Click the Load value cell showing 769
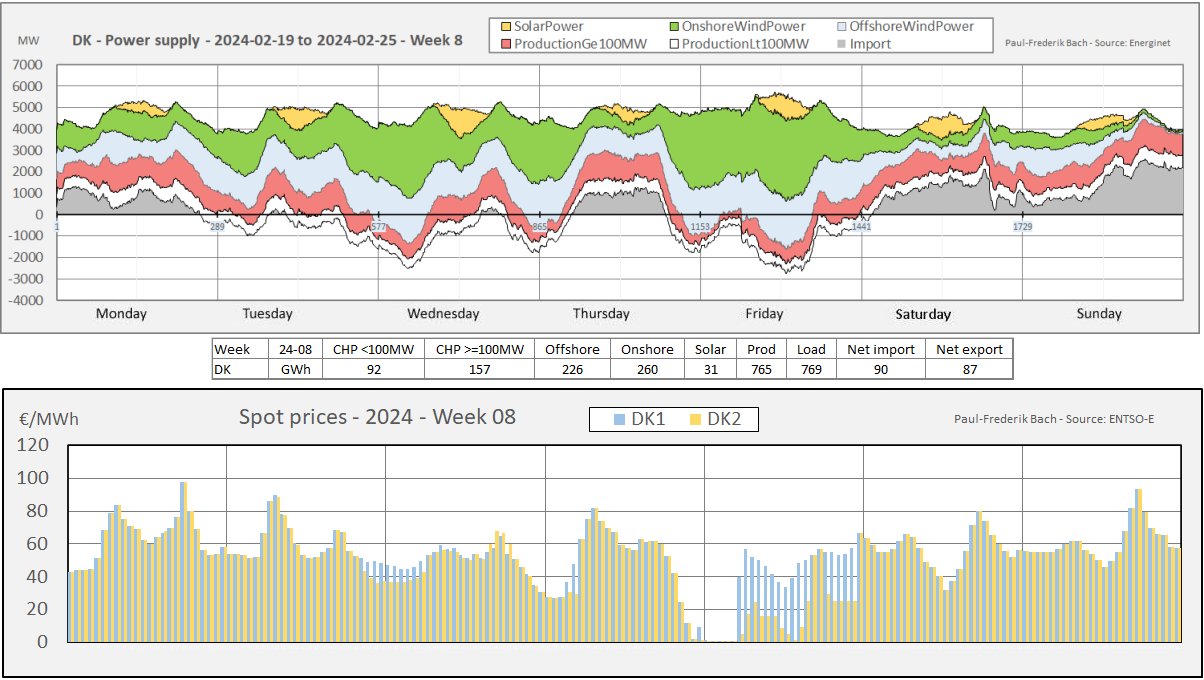 coord(811,369)
